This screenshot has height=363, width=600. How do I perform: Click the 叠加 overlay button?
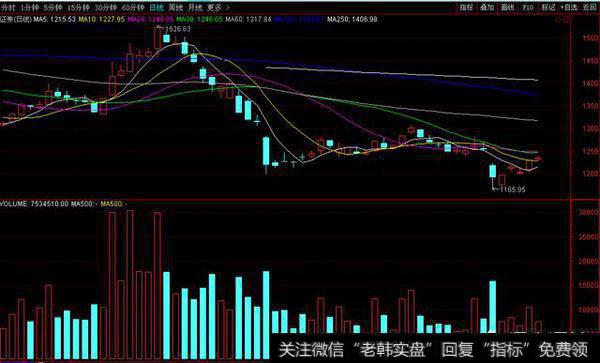[487, 7]
